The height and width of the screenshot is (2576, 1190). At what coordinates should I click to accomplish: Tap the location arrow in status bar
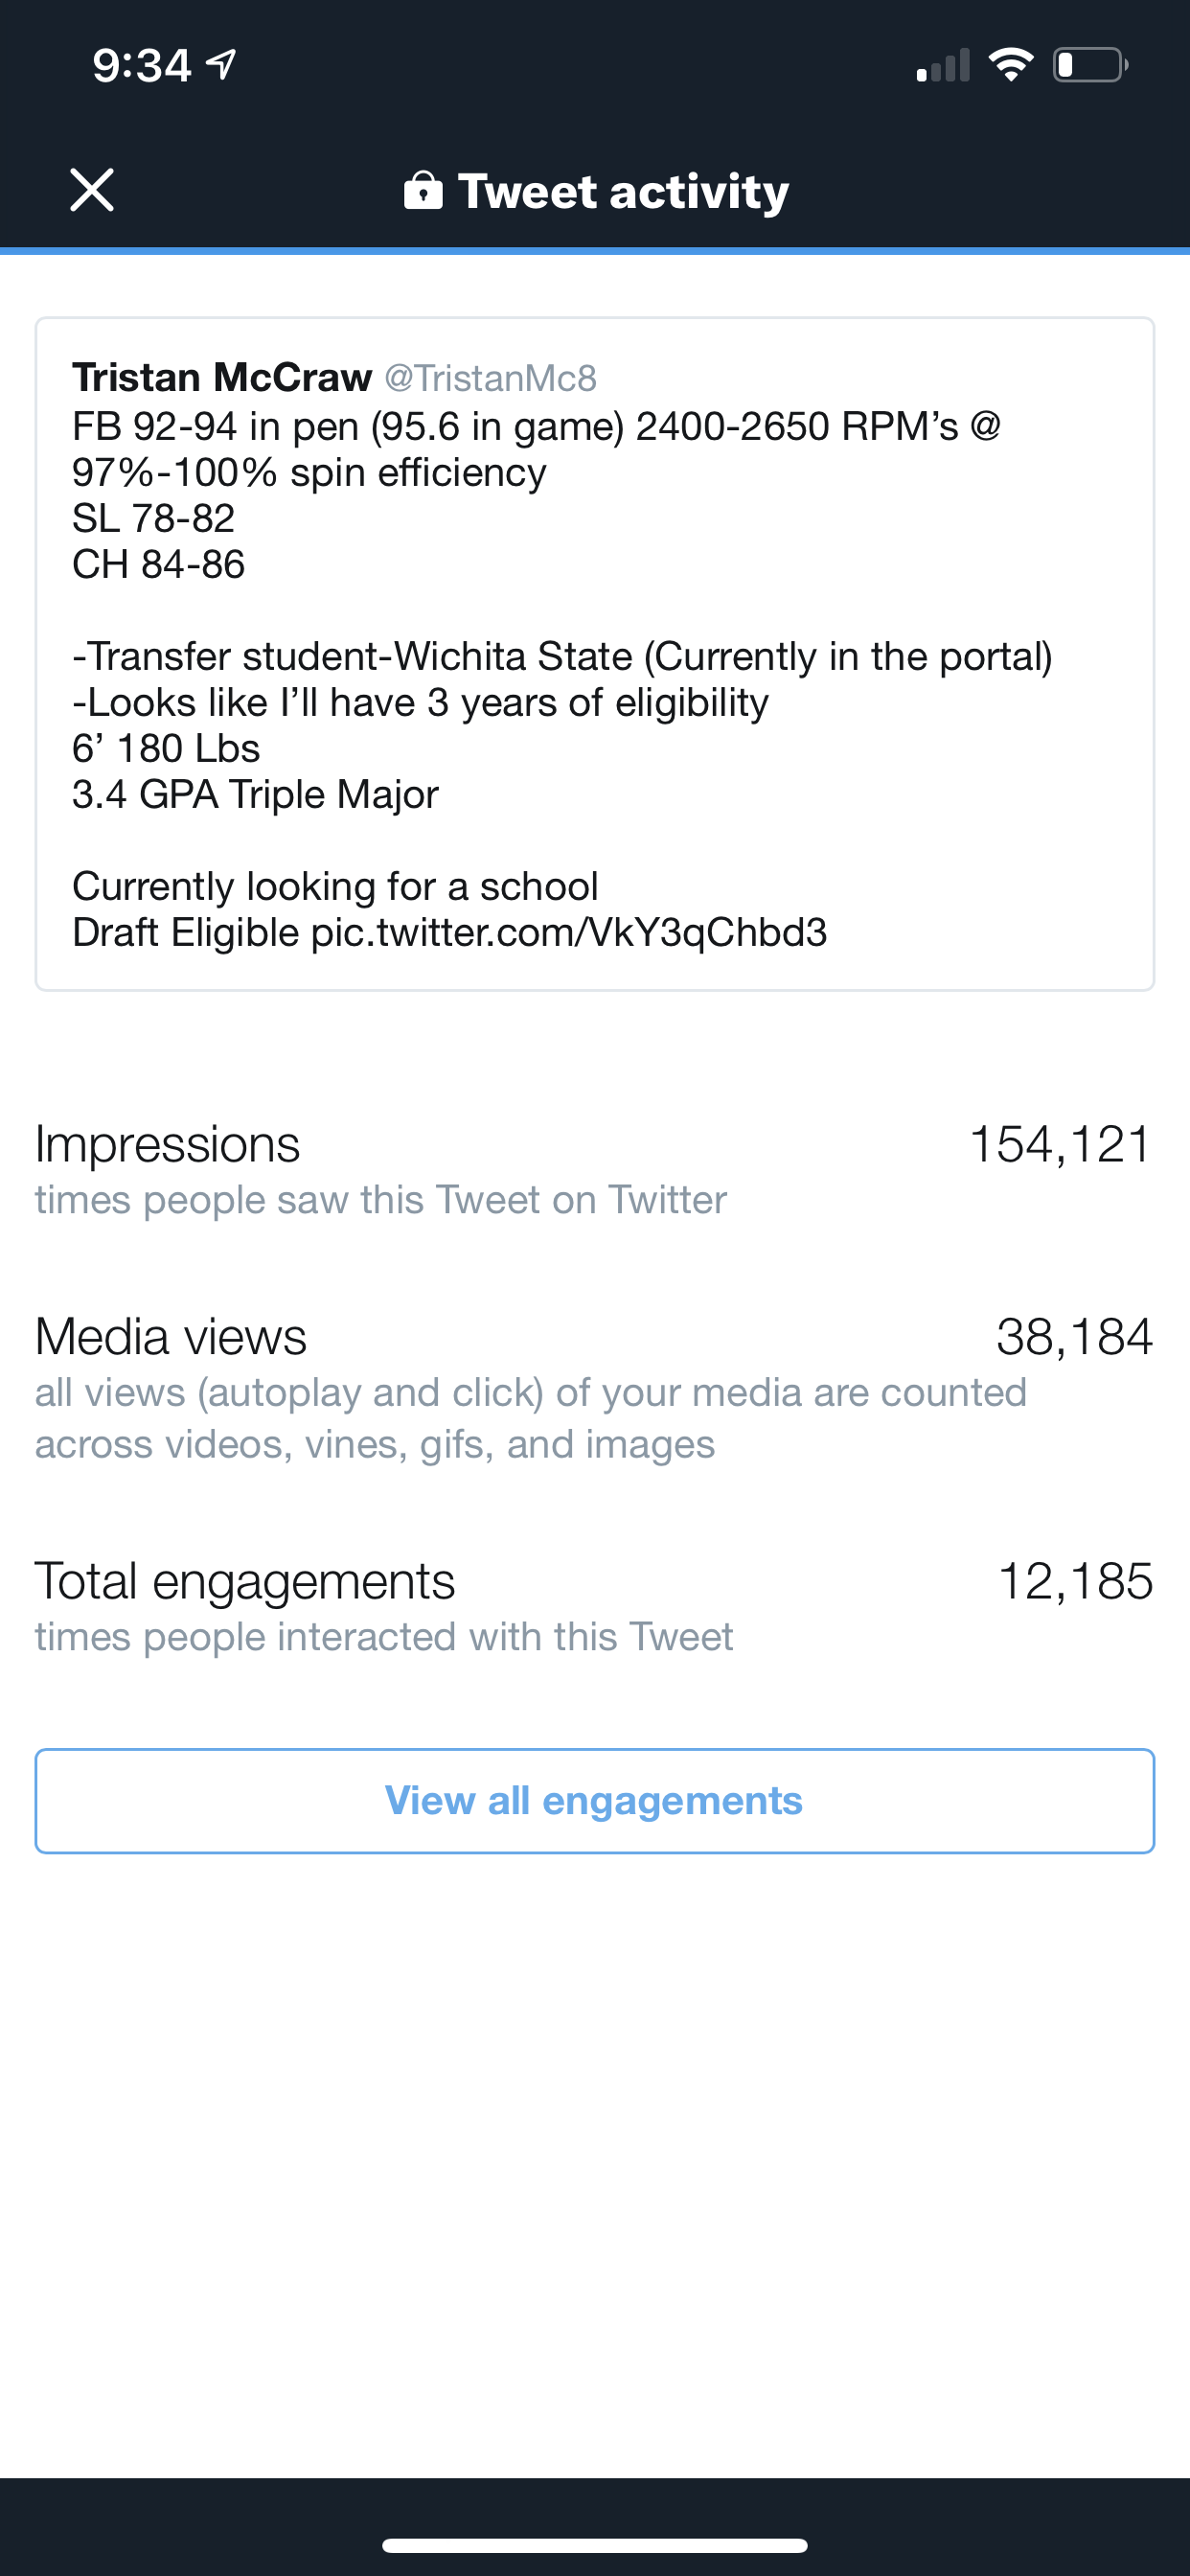tap(221, 64)
